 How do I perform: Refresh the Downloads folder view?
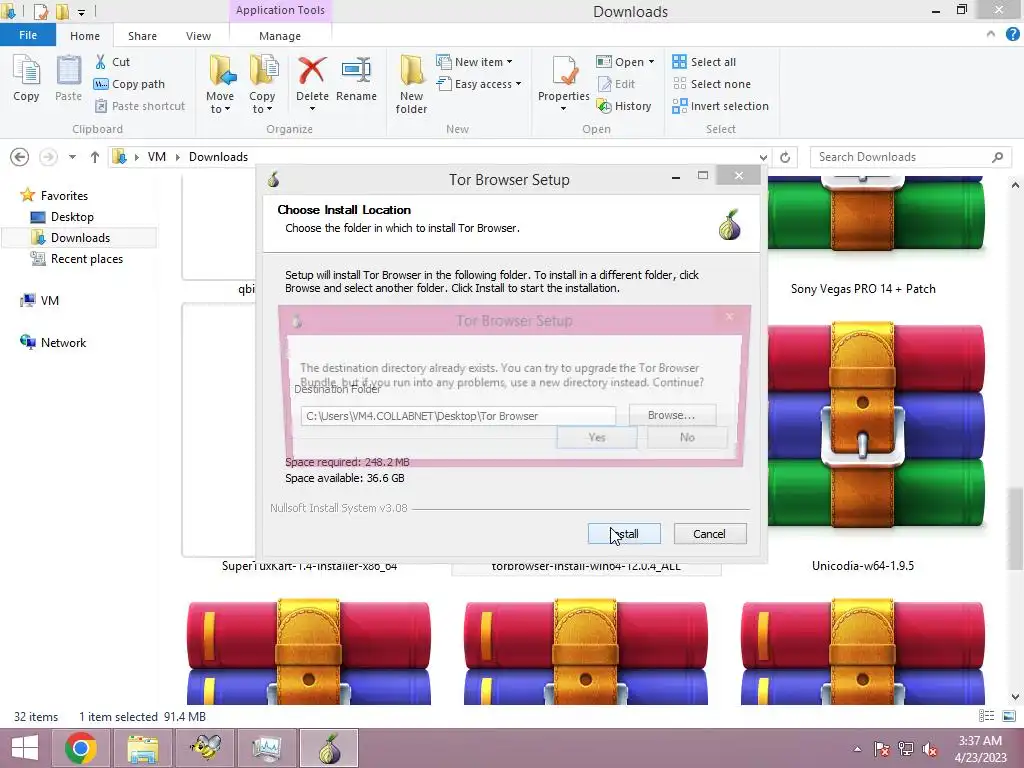point(785,157)
